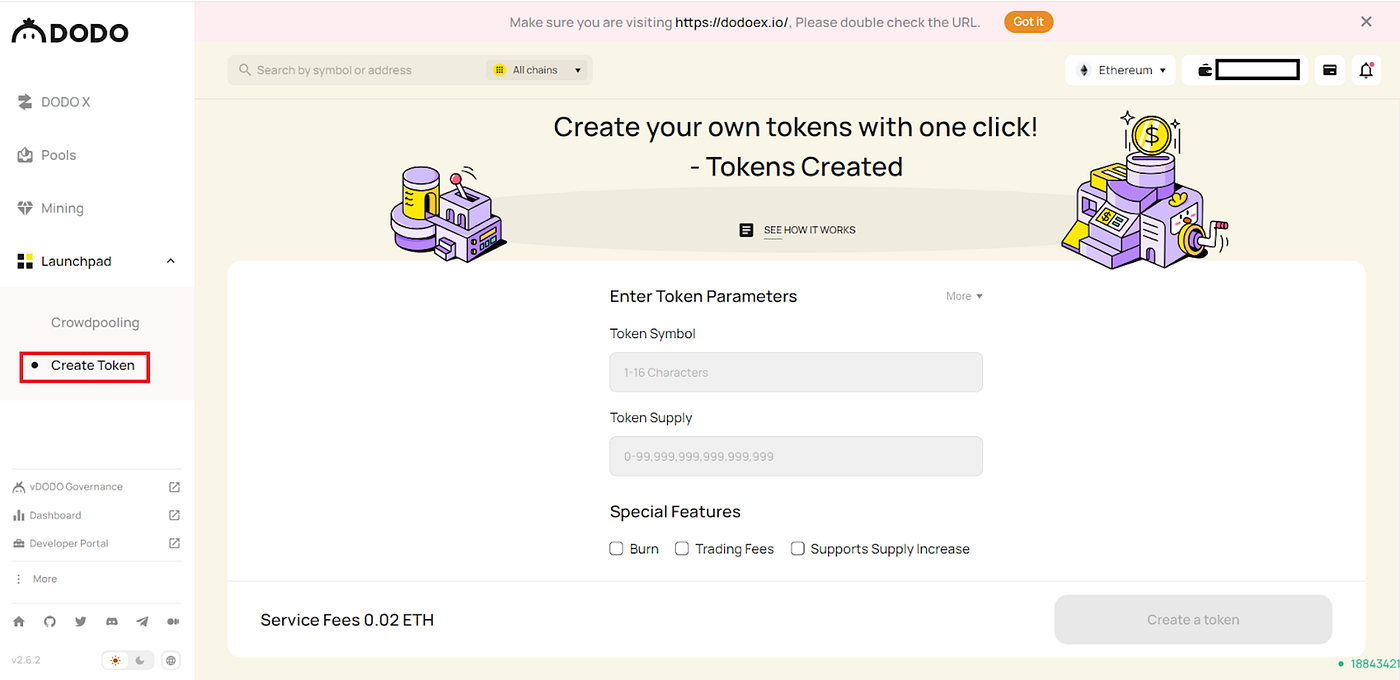Collapse the Launchpad menu chevron
This screenshot has width=1400, height=680.
[170, 261]
